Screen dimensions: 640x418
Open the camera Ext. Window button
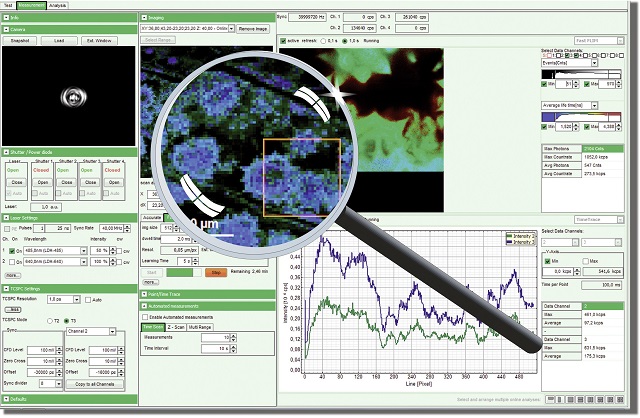pyautogui.click(x=99, y=41)
